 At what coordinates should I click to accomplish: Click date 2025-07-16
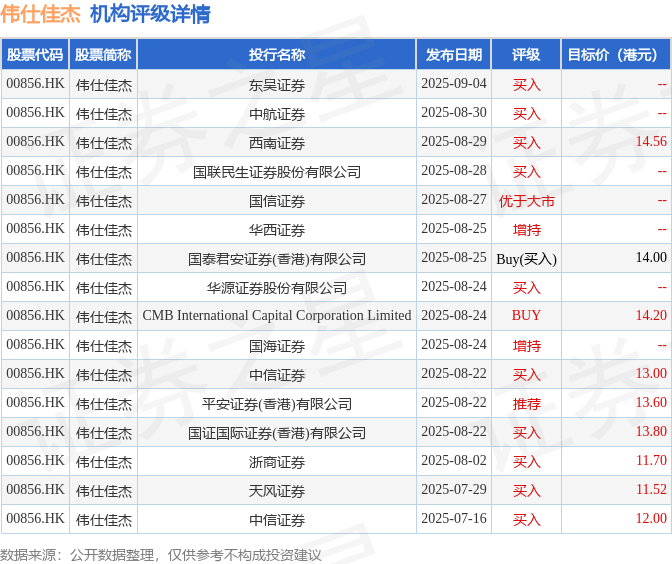(454, 518)
